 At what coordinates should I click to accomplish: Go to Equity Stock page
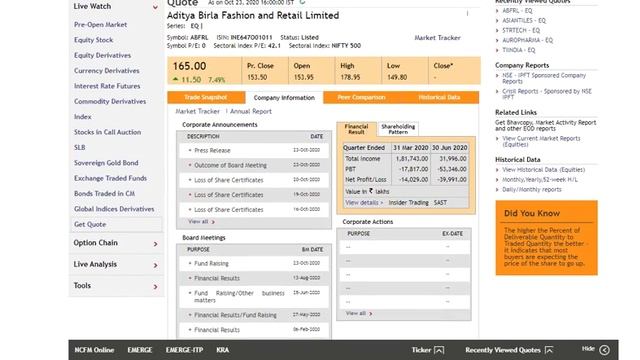click(93, 40)
